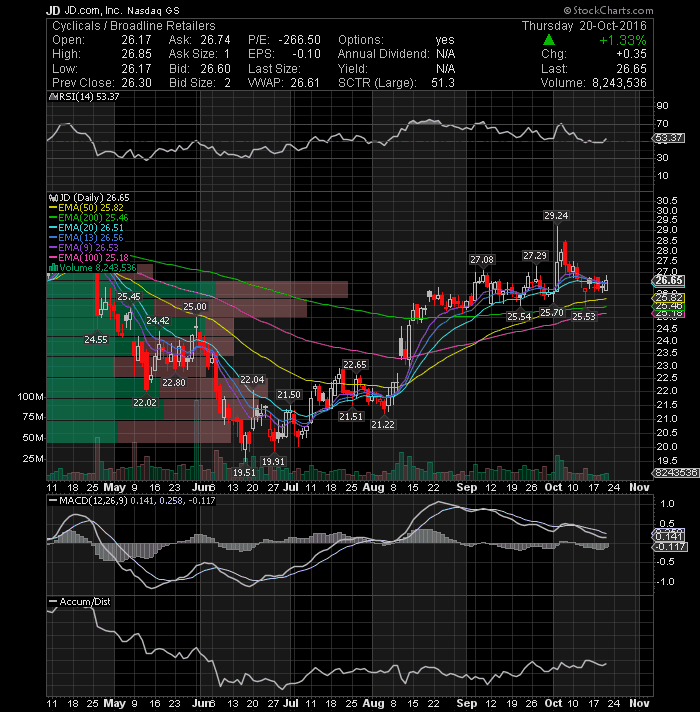Click the 27.29 high price label
Screen dimensions: 700x712
tap(535, 256)
